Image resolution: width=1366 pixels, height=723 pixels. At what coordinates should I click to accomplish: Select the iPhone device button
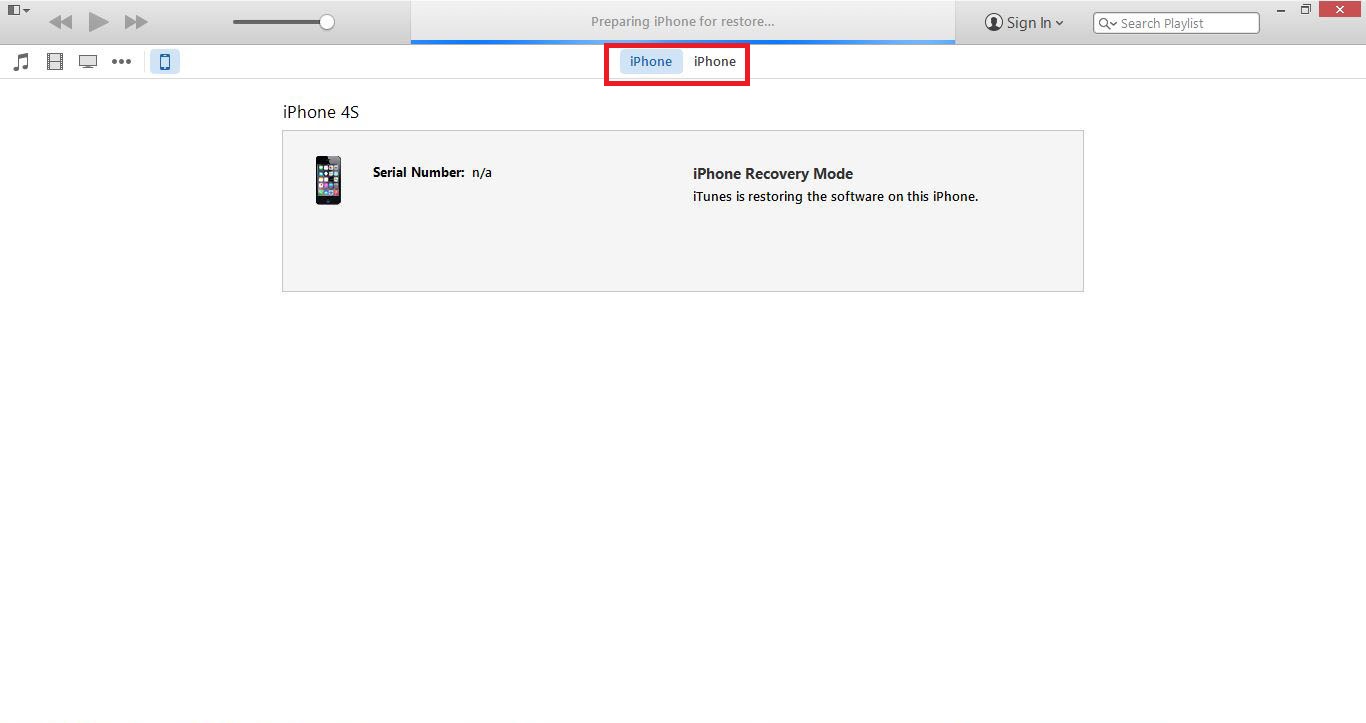pyautogui.click(x=165, y=62)
